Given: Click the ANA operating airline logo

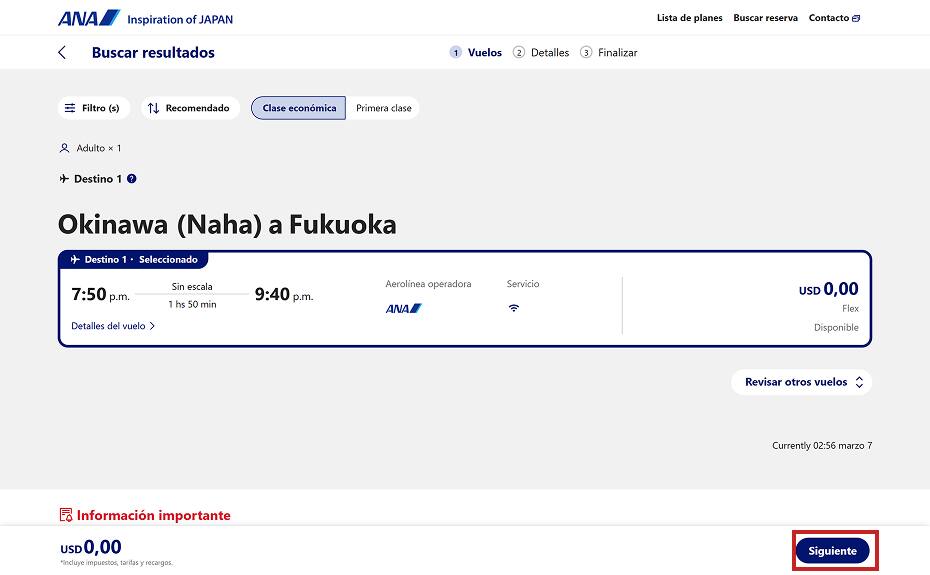Looking at the screenshot, I should [403, 308].
